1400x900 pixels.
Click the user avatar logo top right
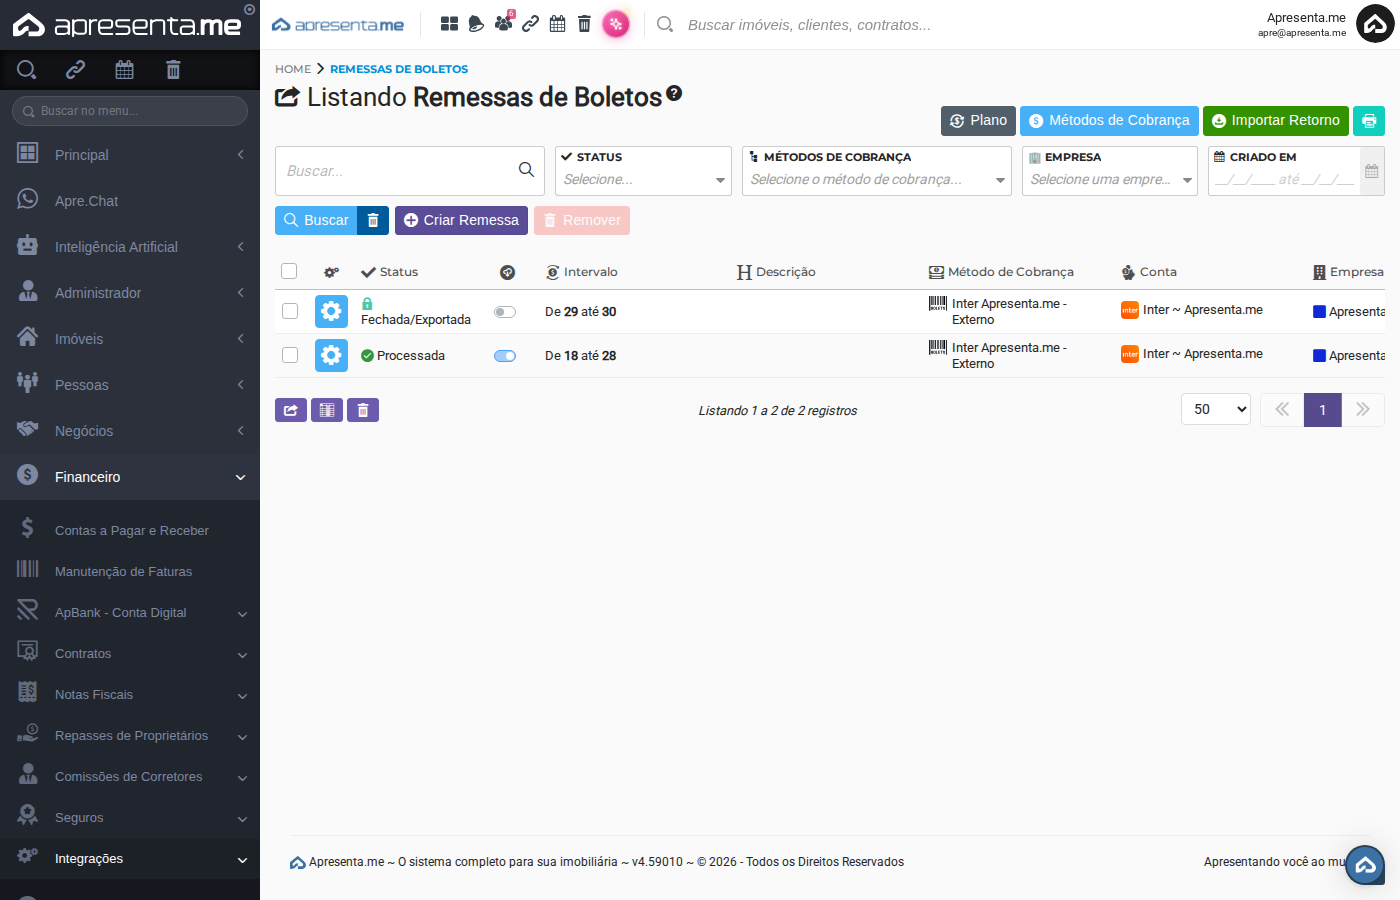click(x=1375, y=25)
